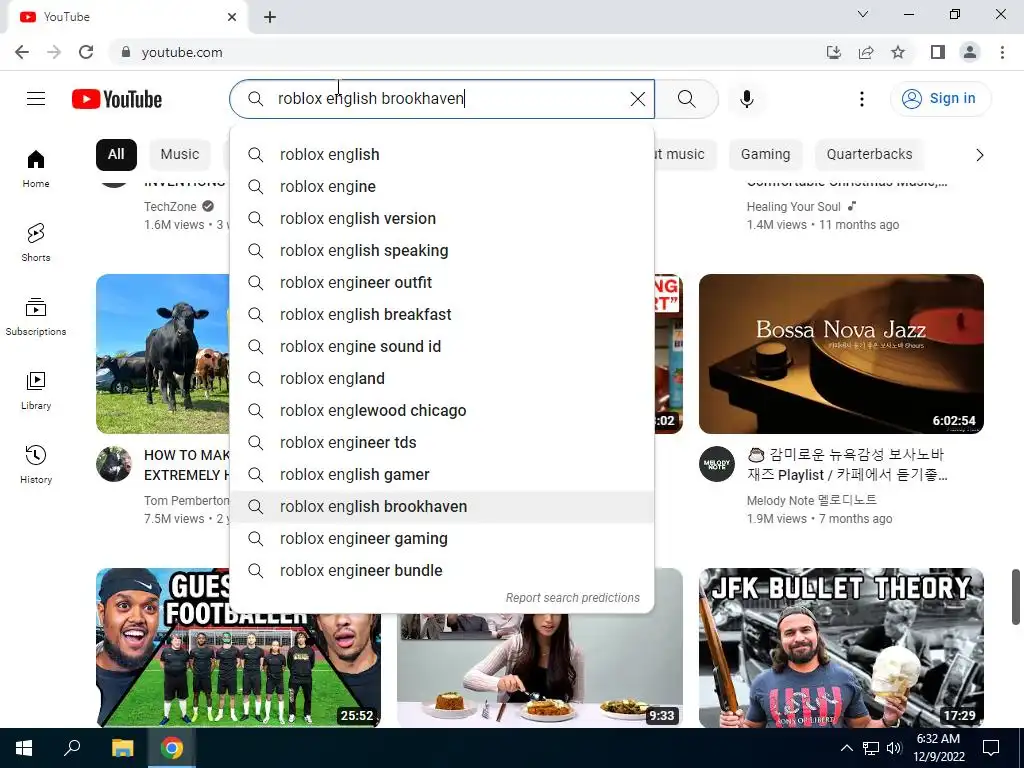Select the All filter chip
Screen dimensions: 1024x768
coord(116,154)
